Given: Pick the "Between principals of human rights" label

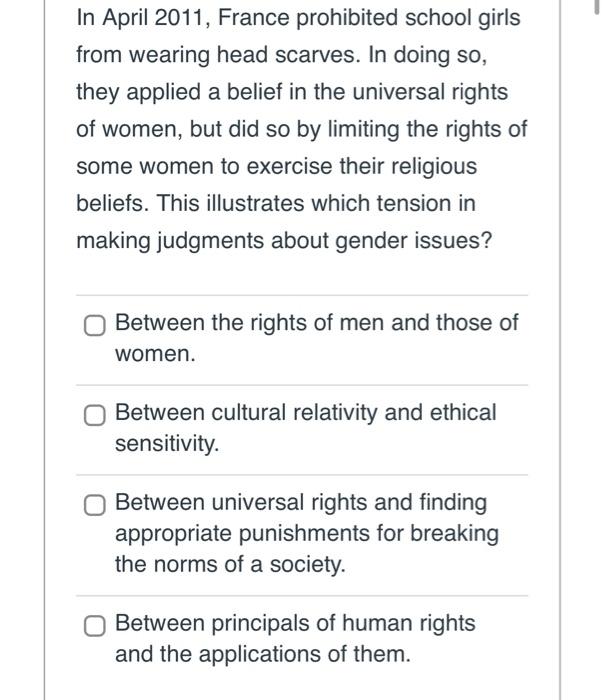Looking at the screenshot, I should [295, 623].
